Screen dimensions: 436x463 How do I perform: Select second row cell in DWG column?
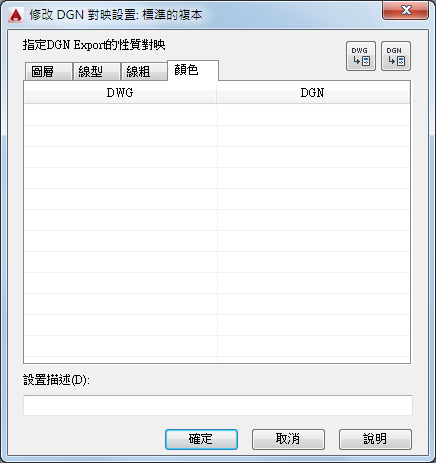click(121, 136)
